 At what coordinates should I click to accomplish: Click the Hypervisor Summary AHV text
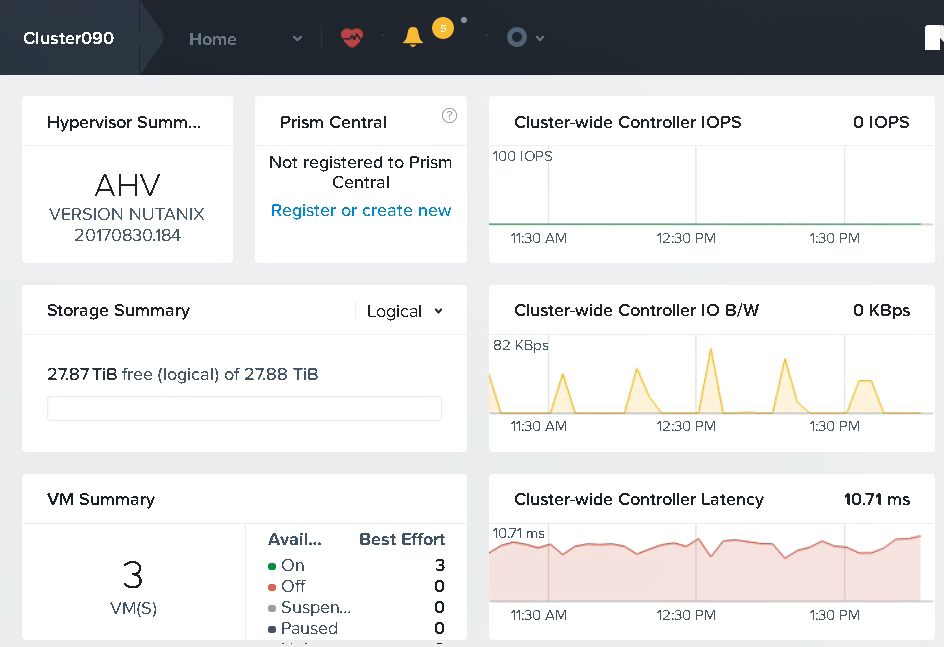pos(127,186)
